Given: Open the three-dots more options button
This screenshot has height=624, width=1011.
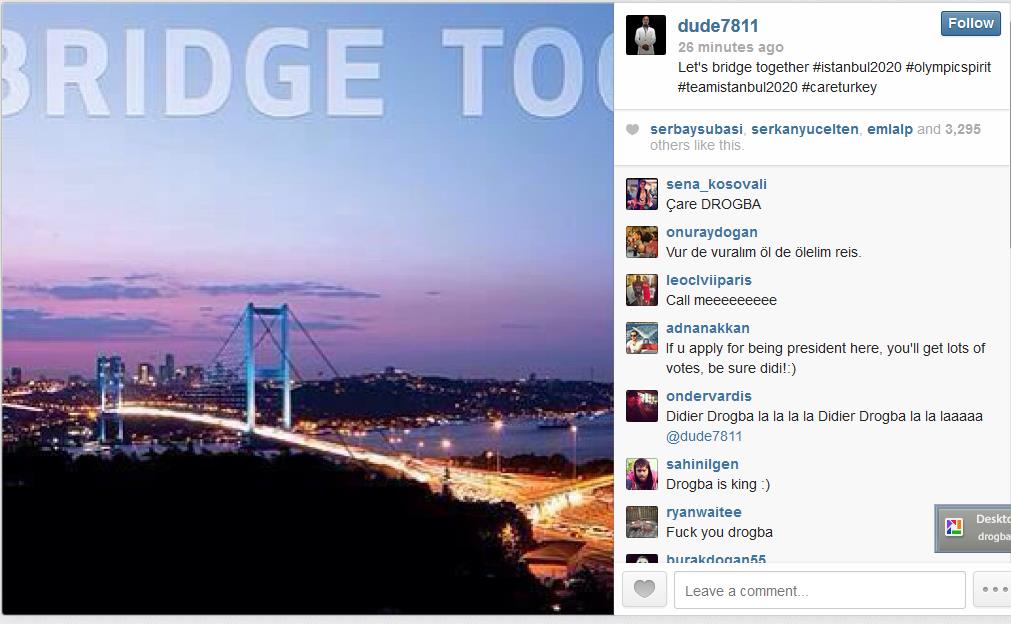Looking at the screenshot, I should 993,589.
